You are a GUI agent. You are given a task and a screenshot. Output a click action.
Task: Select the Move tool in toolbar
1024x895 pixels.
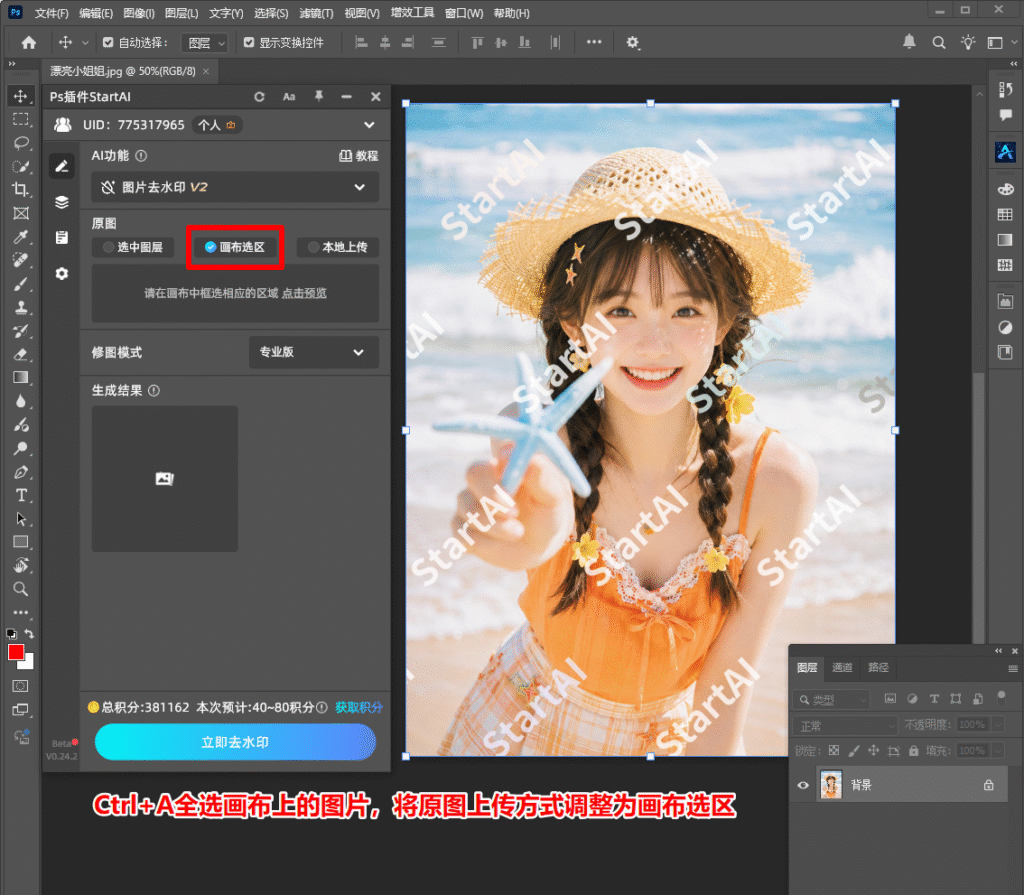point(21,96)
